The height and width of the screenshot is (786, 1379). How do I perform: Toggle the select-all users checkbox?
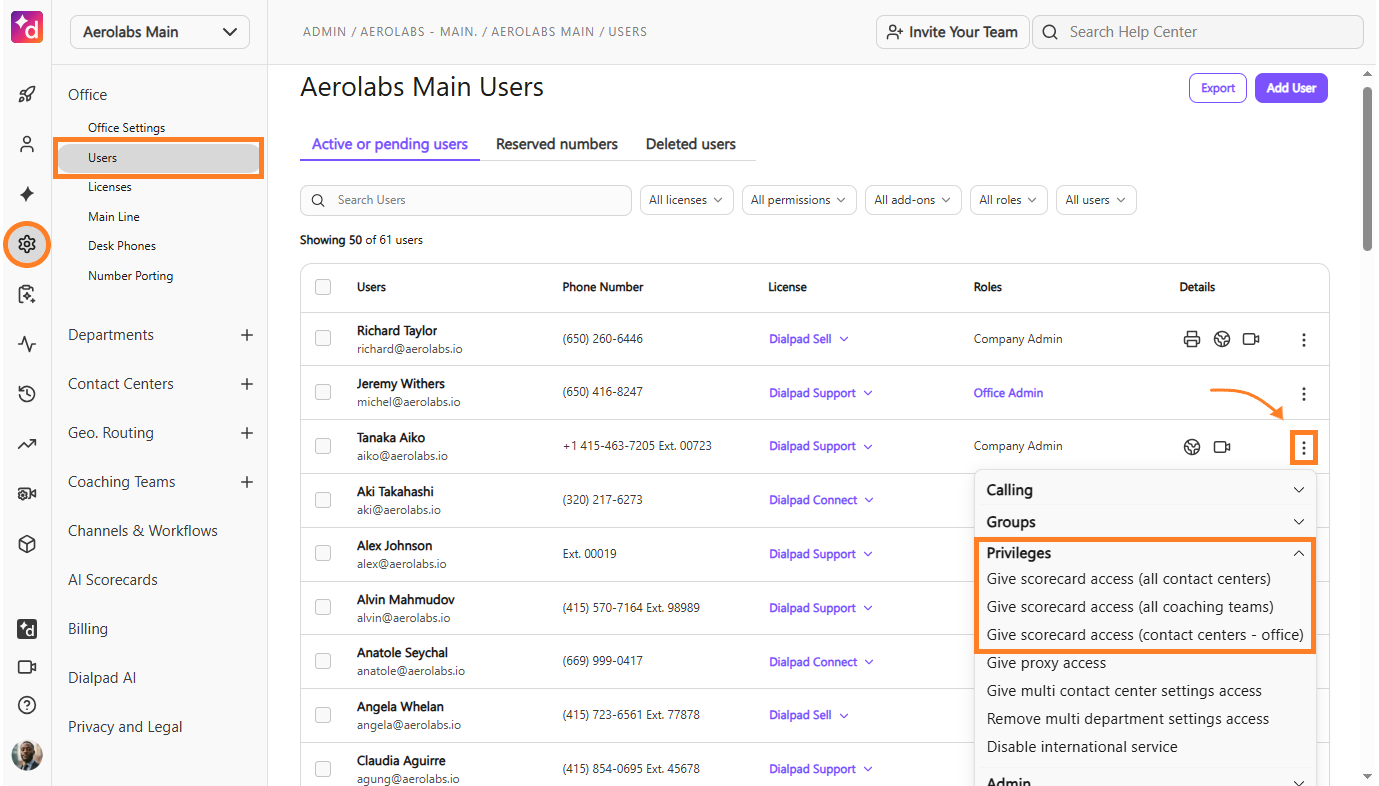click(323, 287)
